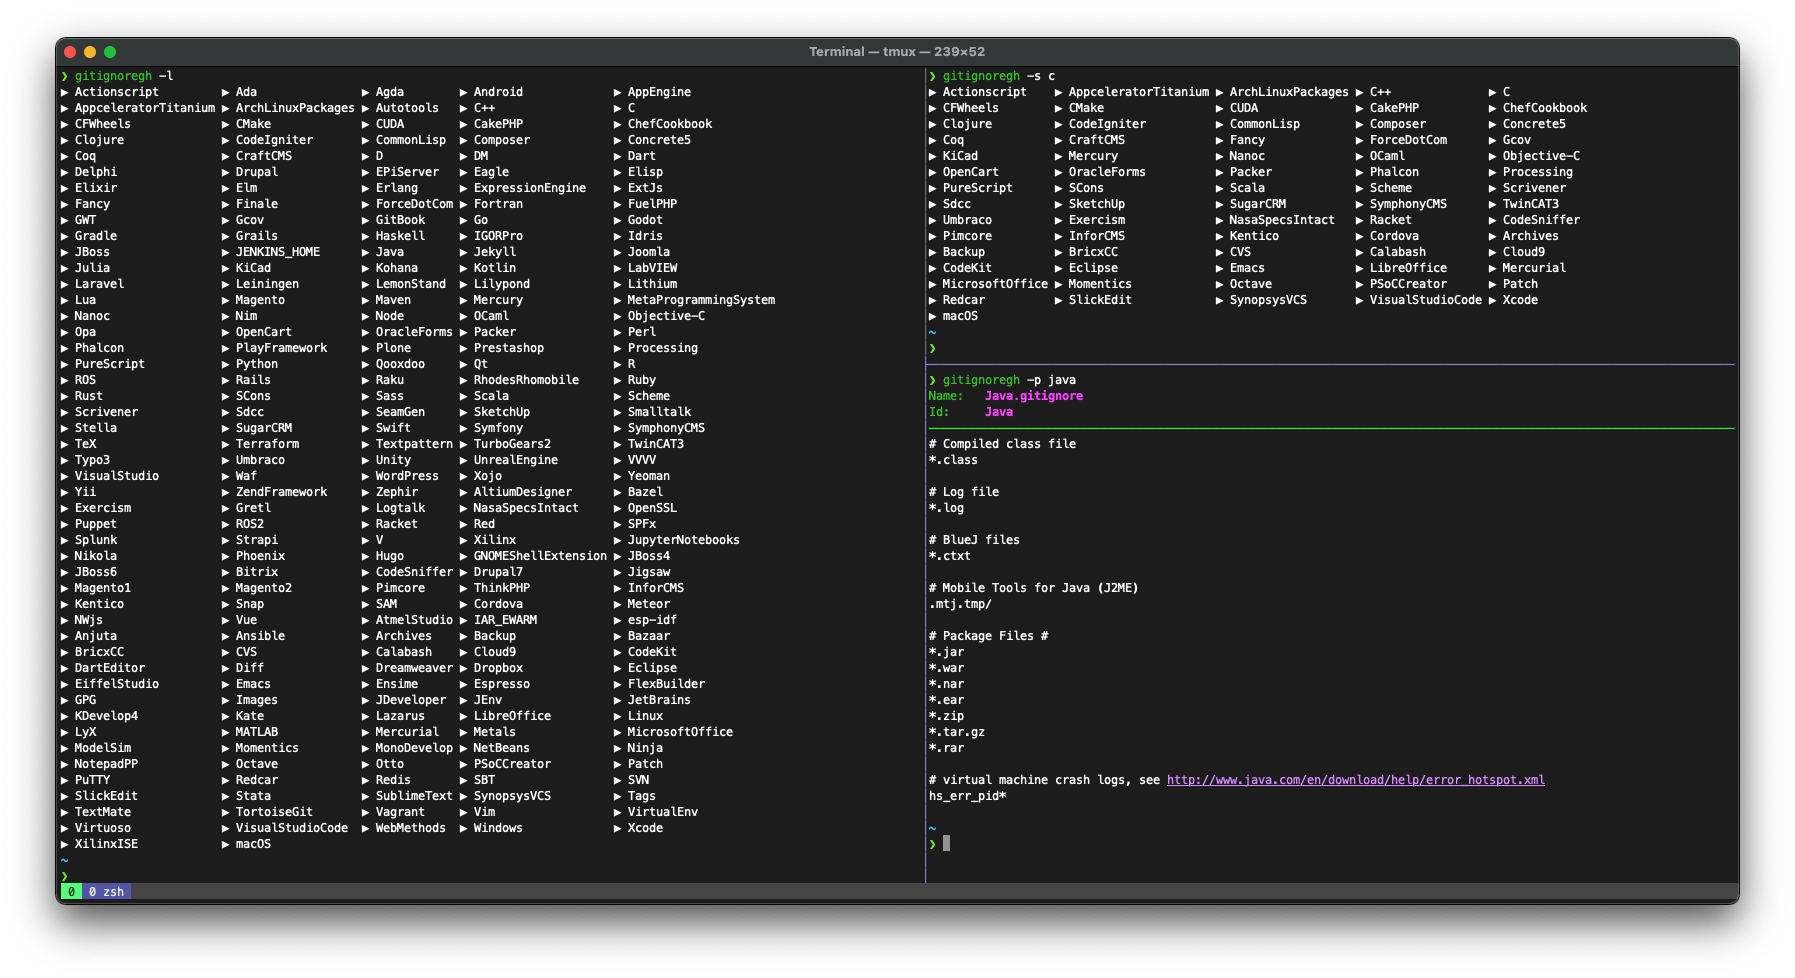This screenshot has height=978, width=1795.
Task: Select the '0 zsh' tmux window tab
Action: 106,892
